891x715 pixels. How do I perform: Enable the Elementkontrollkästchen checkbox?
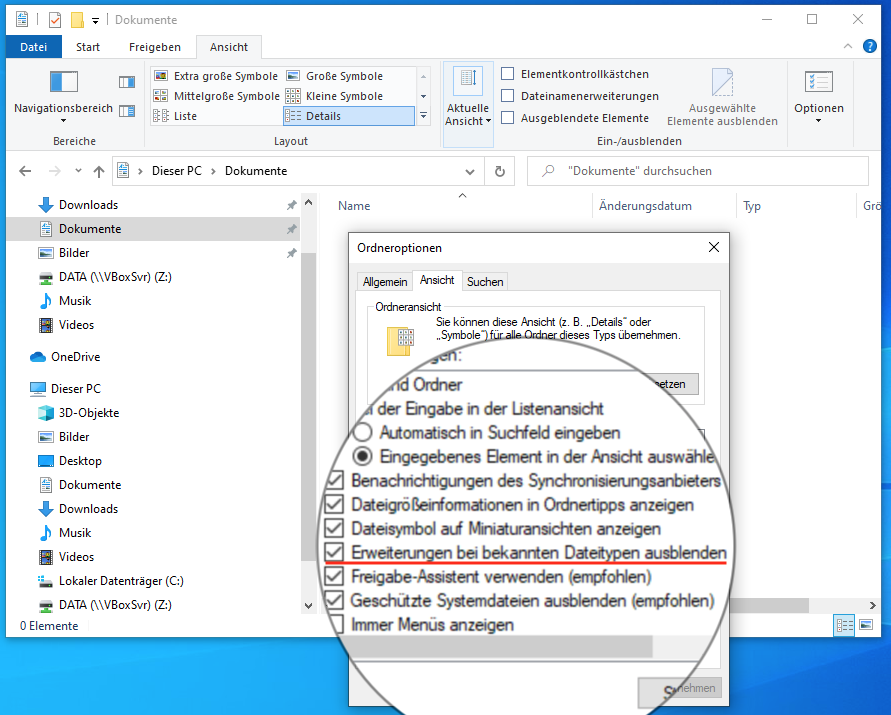pyautogui.click(x=508, y=74)
